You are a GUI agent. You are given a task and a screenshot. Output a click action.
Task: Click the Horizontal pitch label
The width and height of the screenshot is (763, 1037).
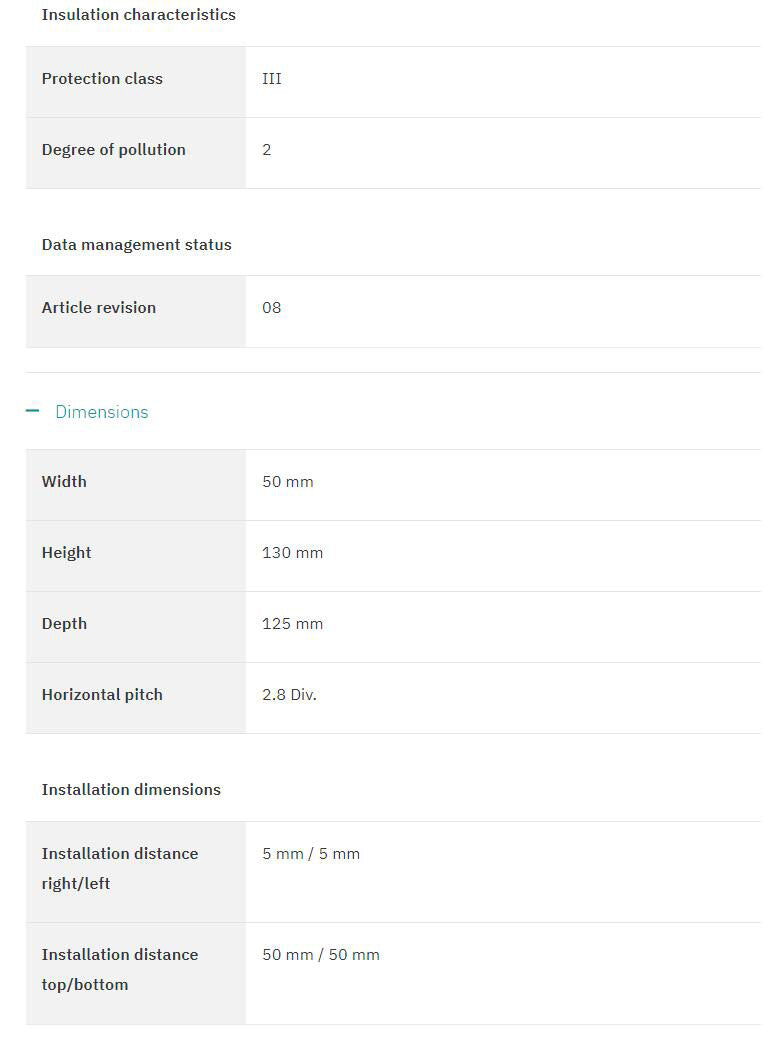point(102,695)
